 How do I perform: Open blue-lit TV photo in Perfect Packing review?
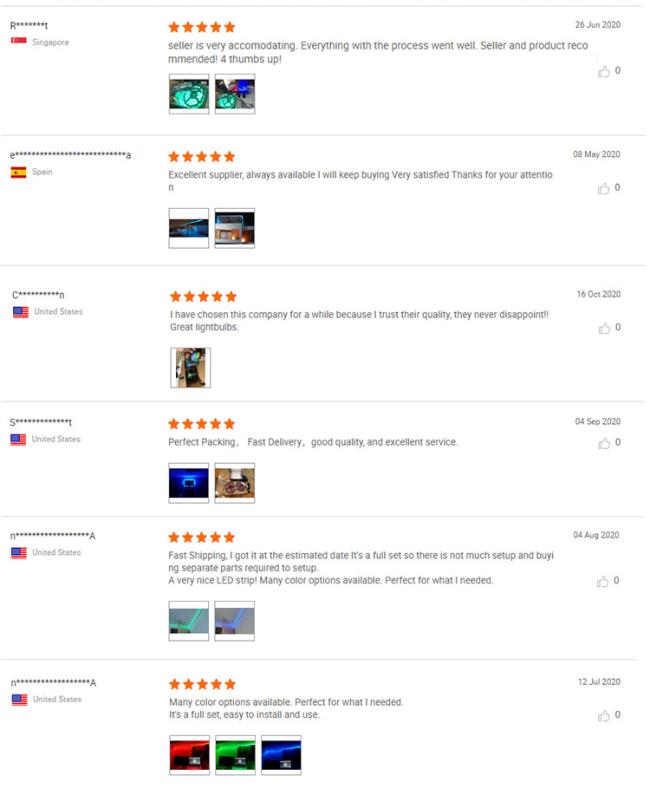click(189, 483)
